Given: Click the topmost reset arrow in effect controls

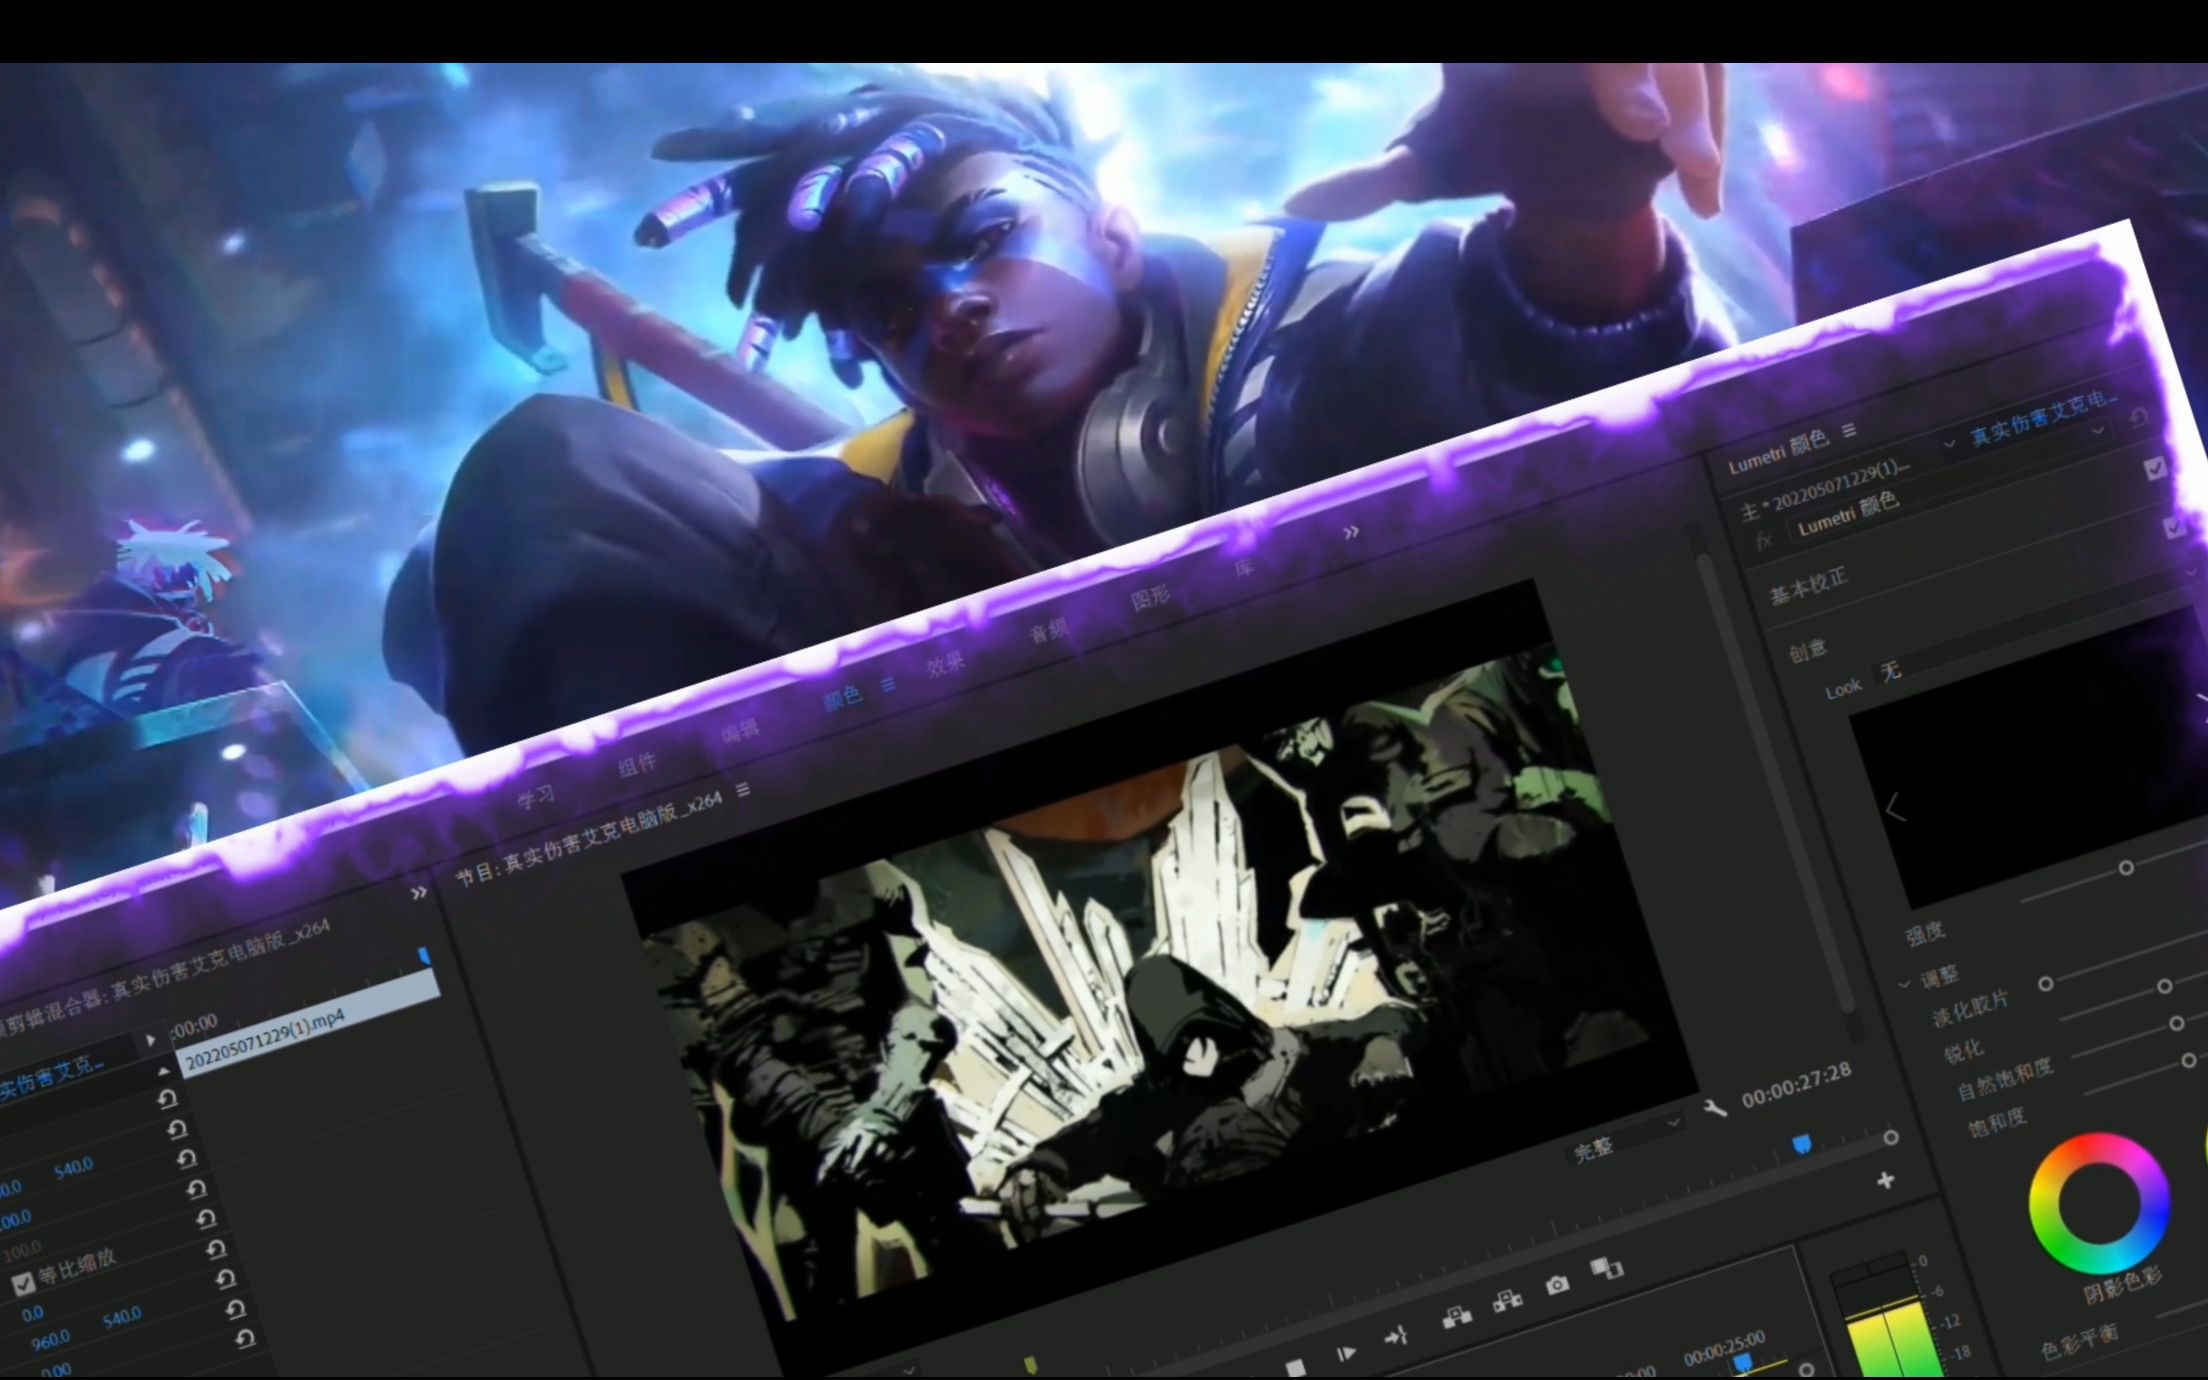Looking at the screenshot, I should [168, 1099].
